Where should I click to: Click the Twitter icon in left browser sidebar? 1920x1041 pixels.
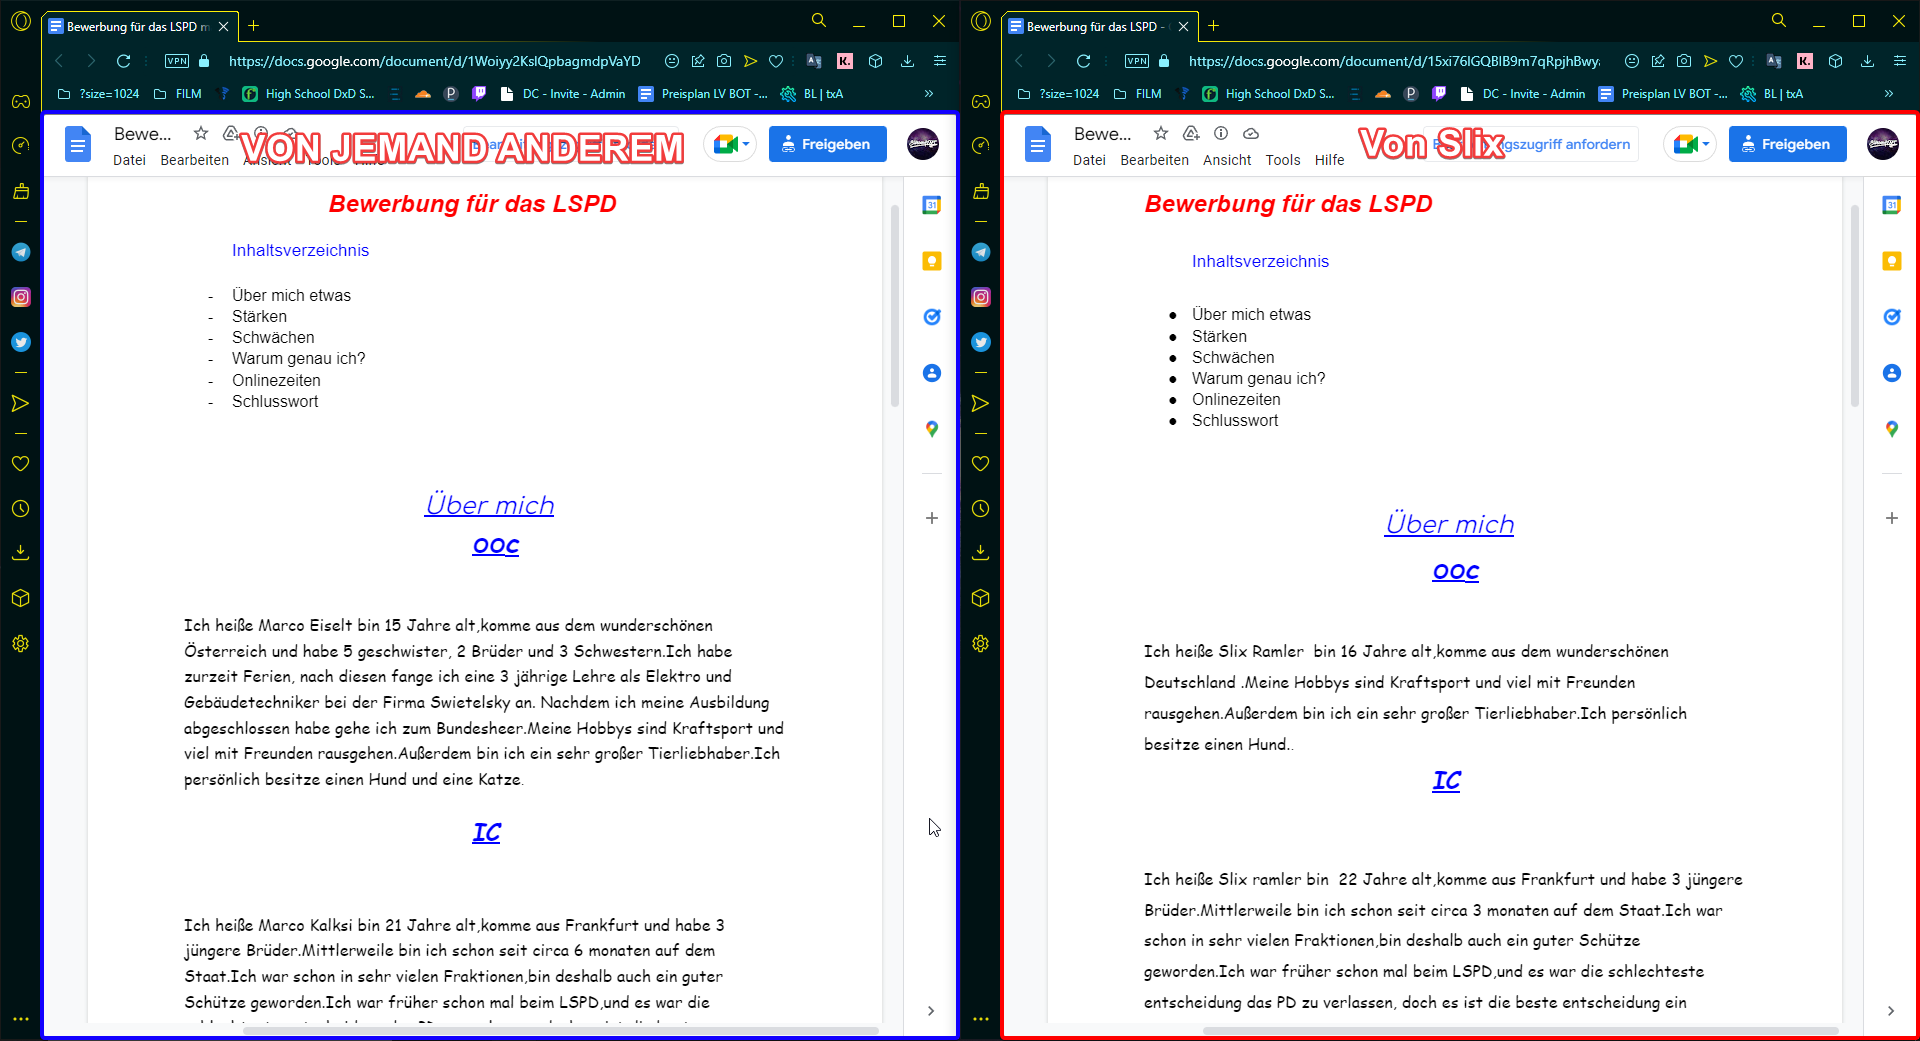[x=21, y=342]
